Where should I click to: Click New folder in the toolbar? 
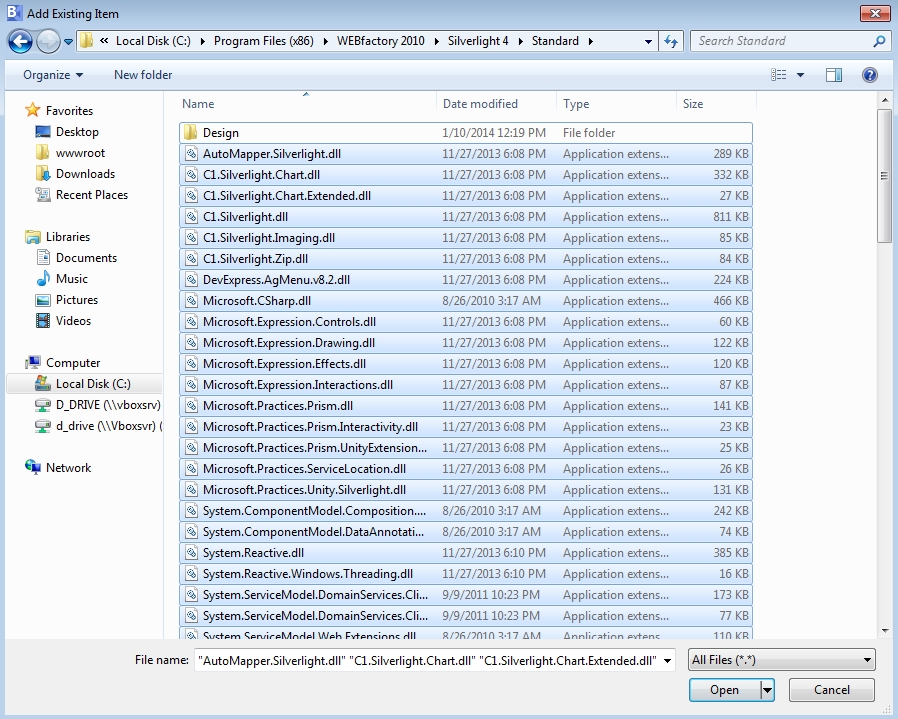pyautogui.click(x=143, y=75)
